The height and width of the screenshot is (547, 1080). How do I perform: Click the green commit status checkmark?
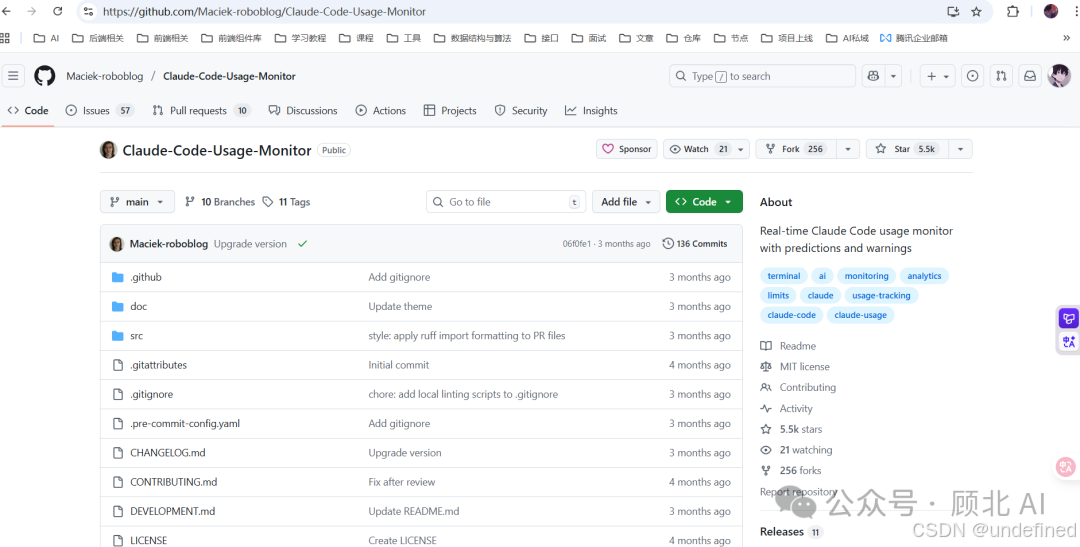coord(302,243)
